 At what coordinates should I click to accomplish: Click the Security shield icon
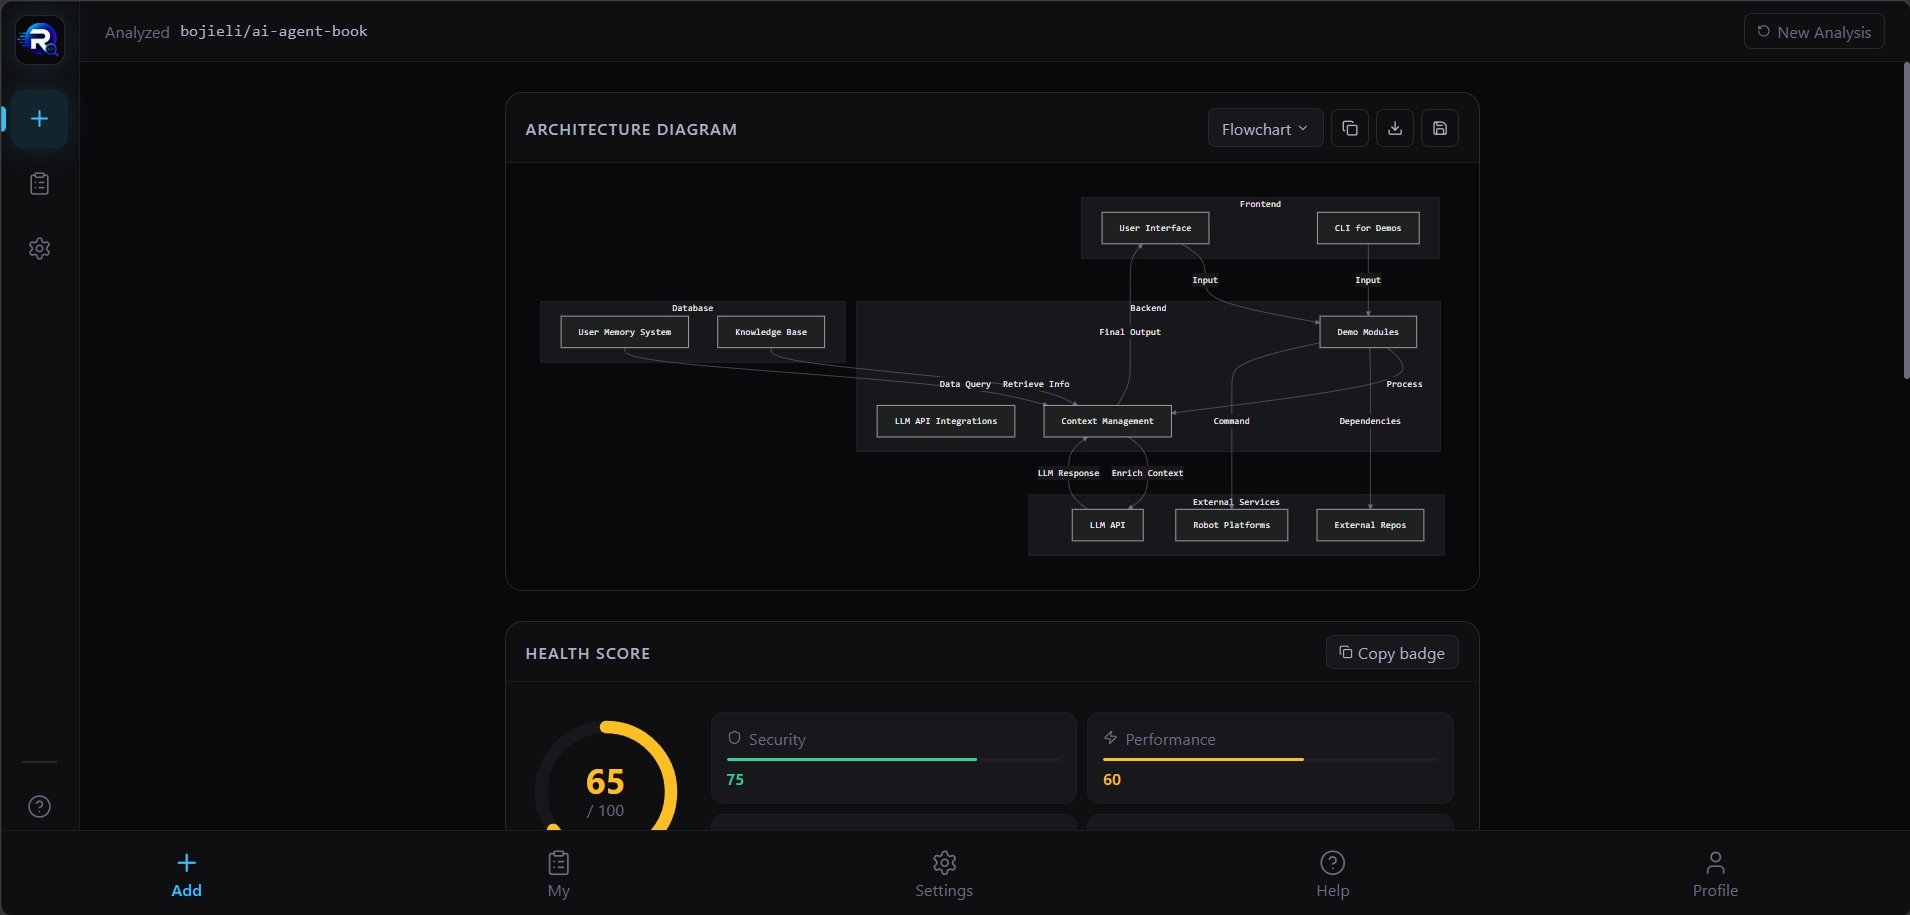pos(735,738)
